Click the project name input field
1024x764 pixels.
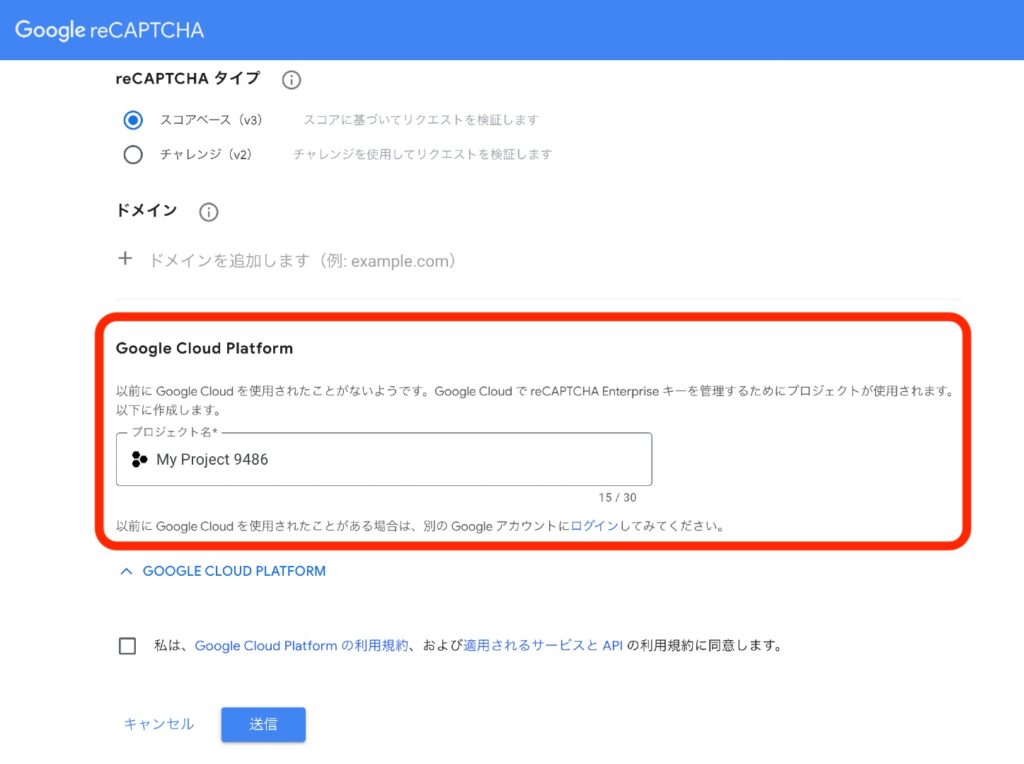pos(384,459)
